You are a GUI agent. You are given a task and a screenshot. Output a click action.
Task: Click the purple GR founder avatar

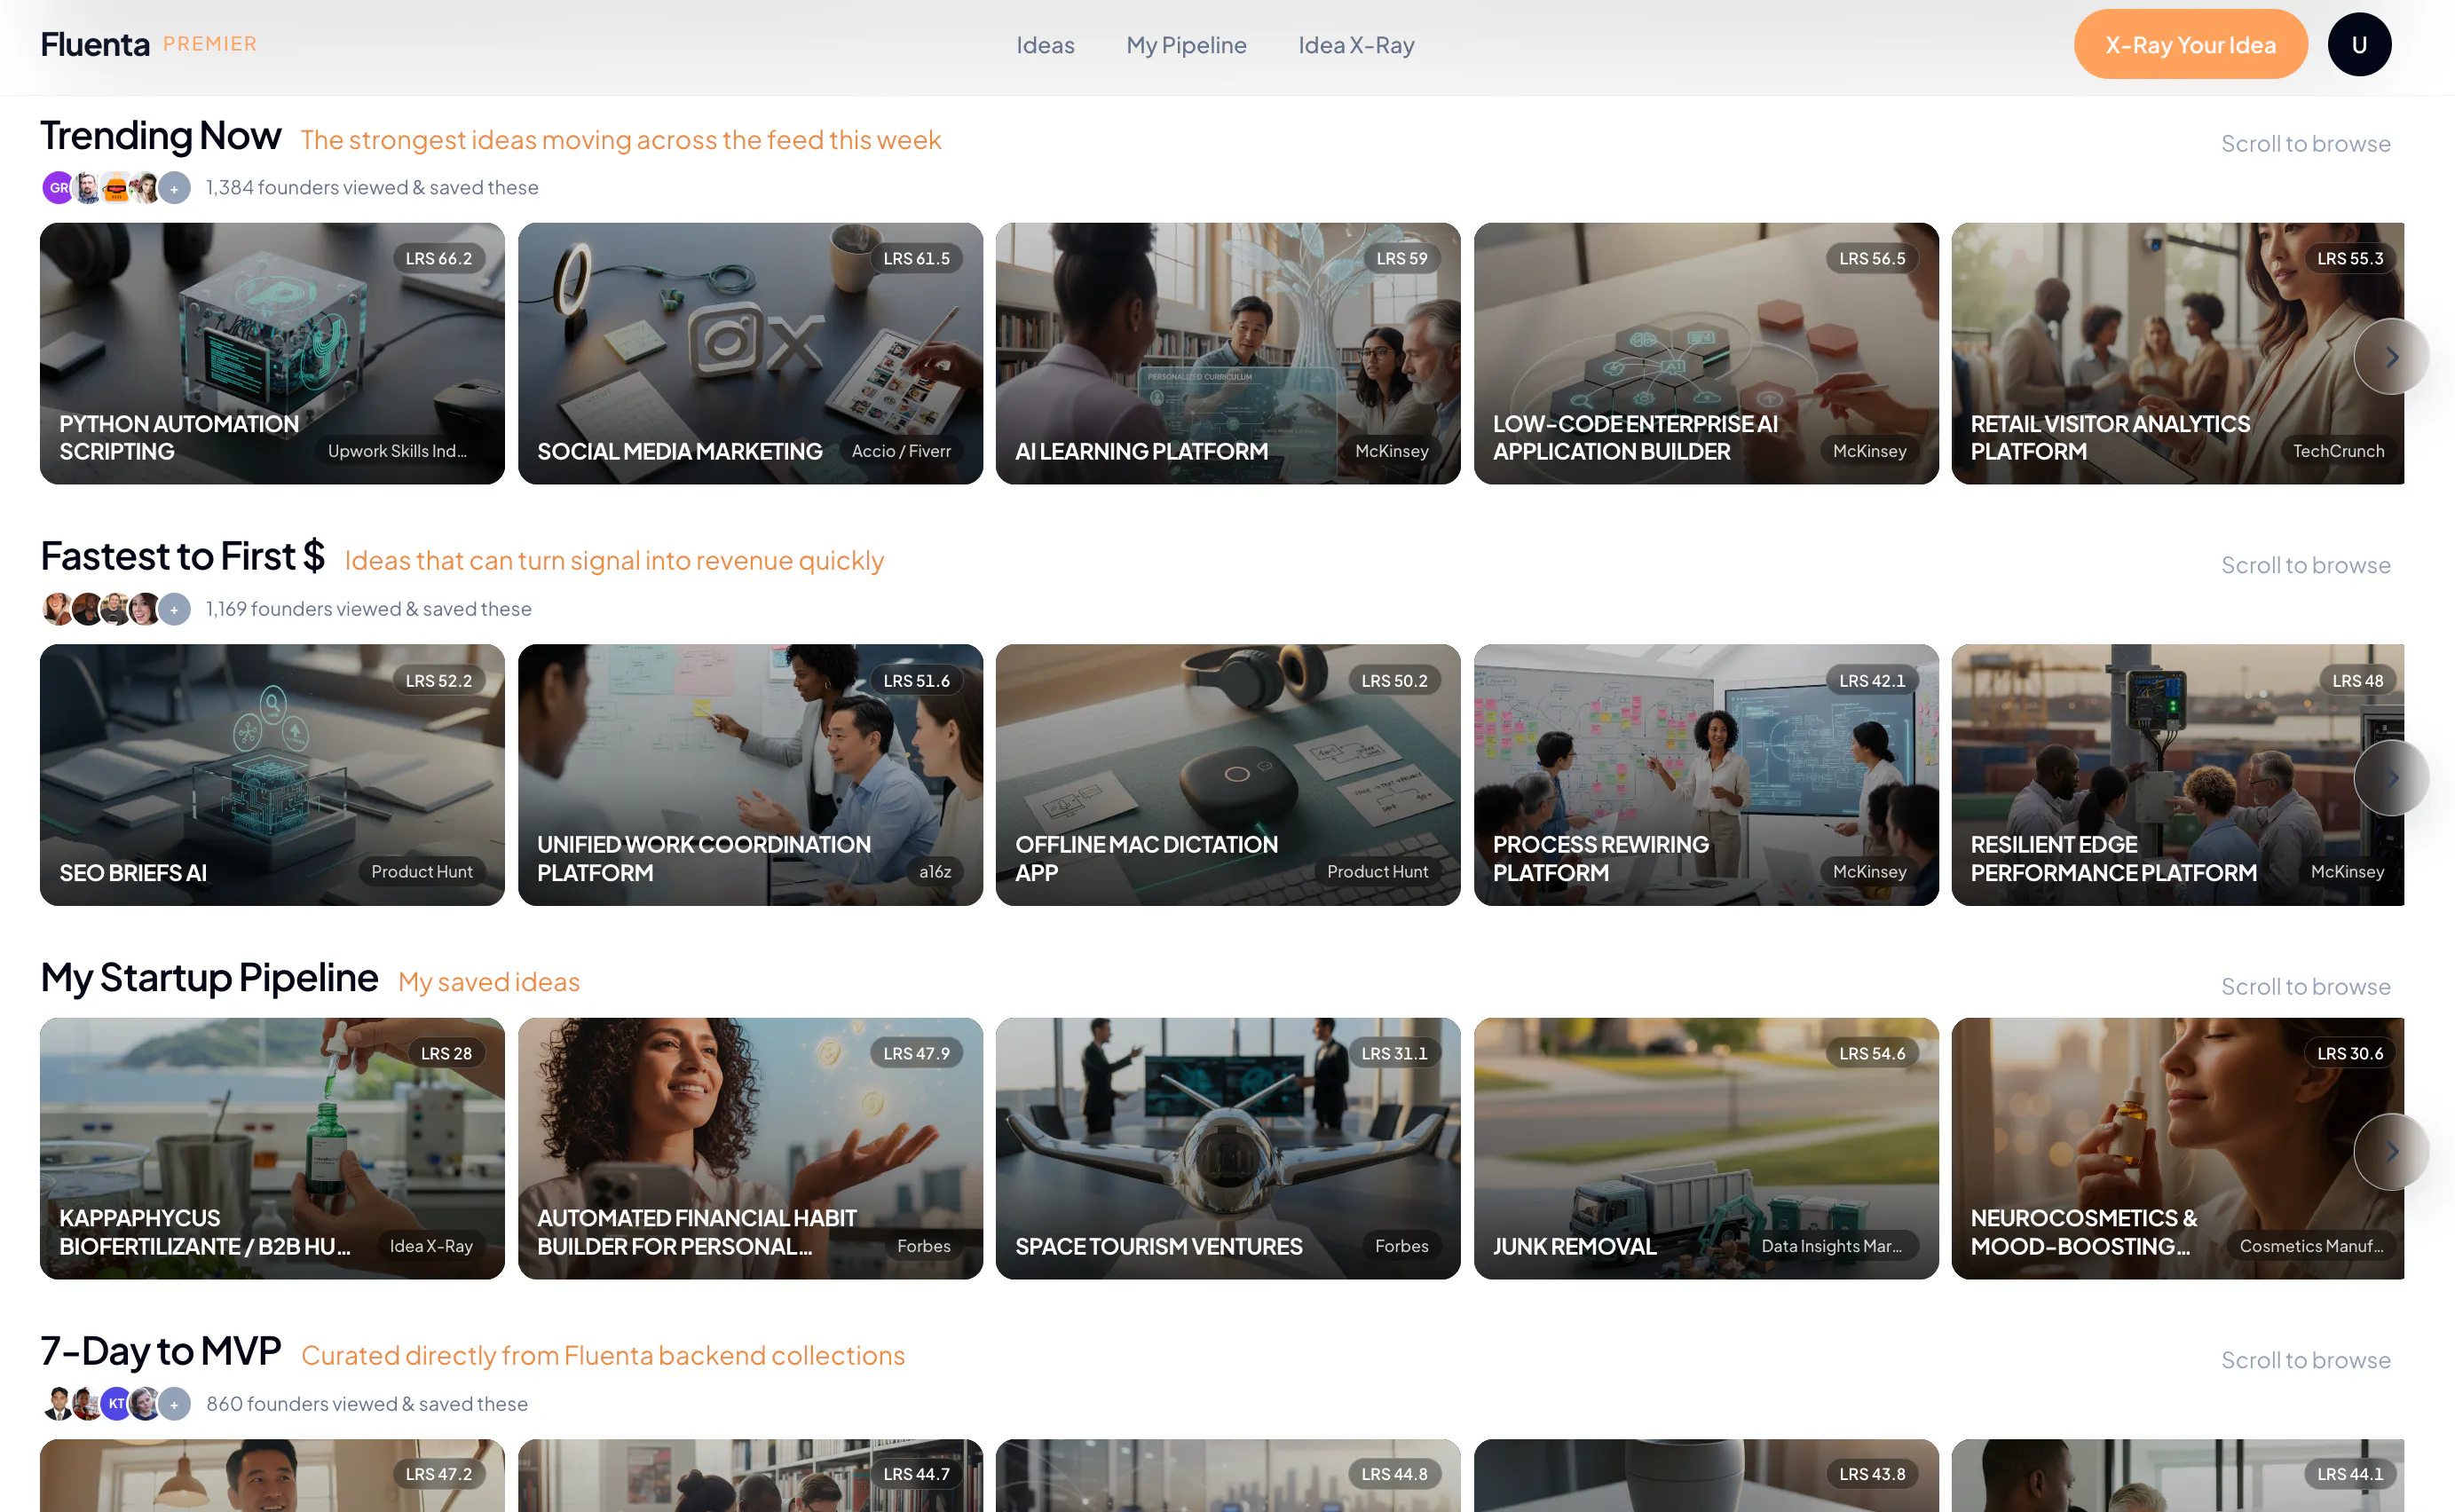pyautogui.click(x=58, y=188)
